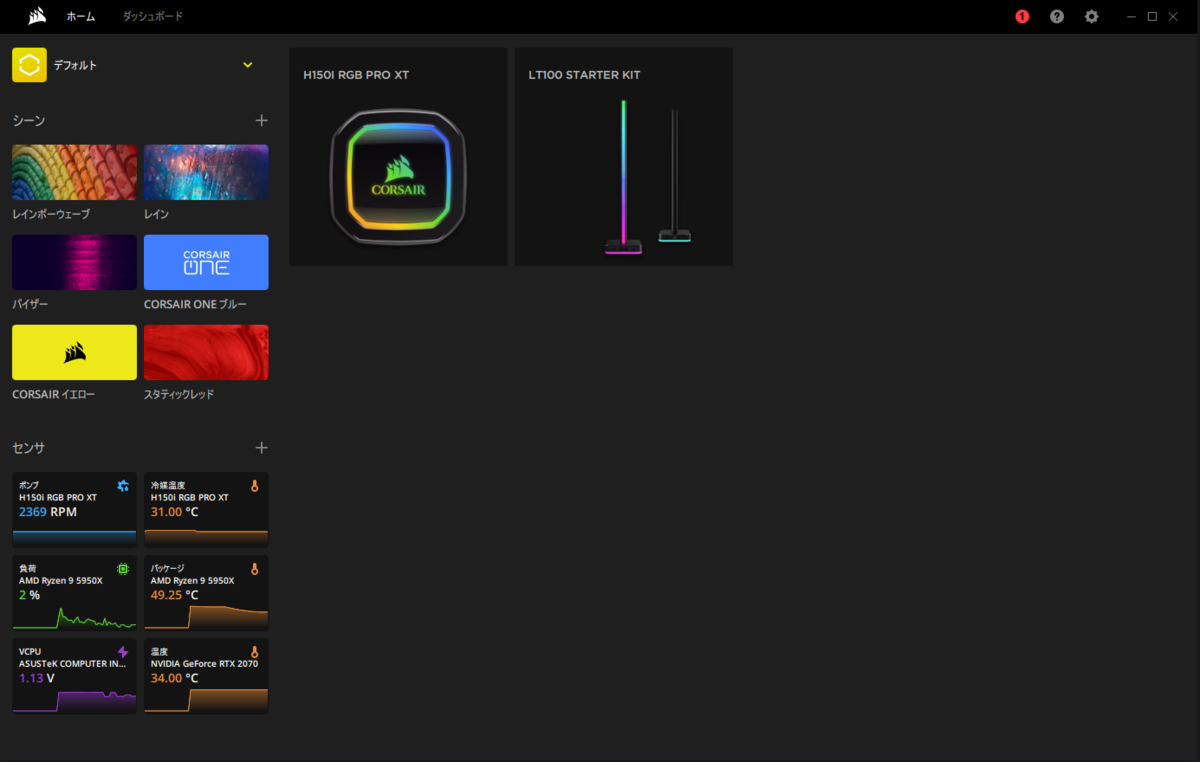The height and width of the screenshot is (762, 1200).
Task: Switch to the ダッシュボード tab
Action: [x=153, y=17]
